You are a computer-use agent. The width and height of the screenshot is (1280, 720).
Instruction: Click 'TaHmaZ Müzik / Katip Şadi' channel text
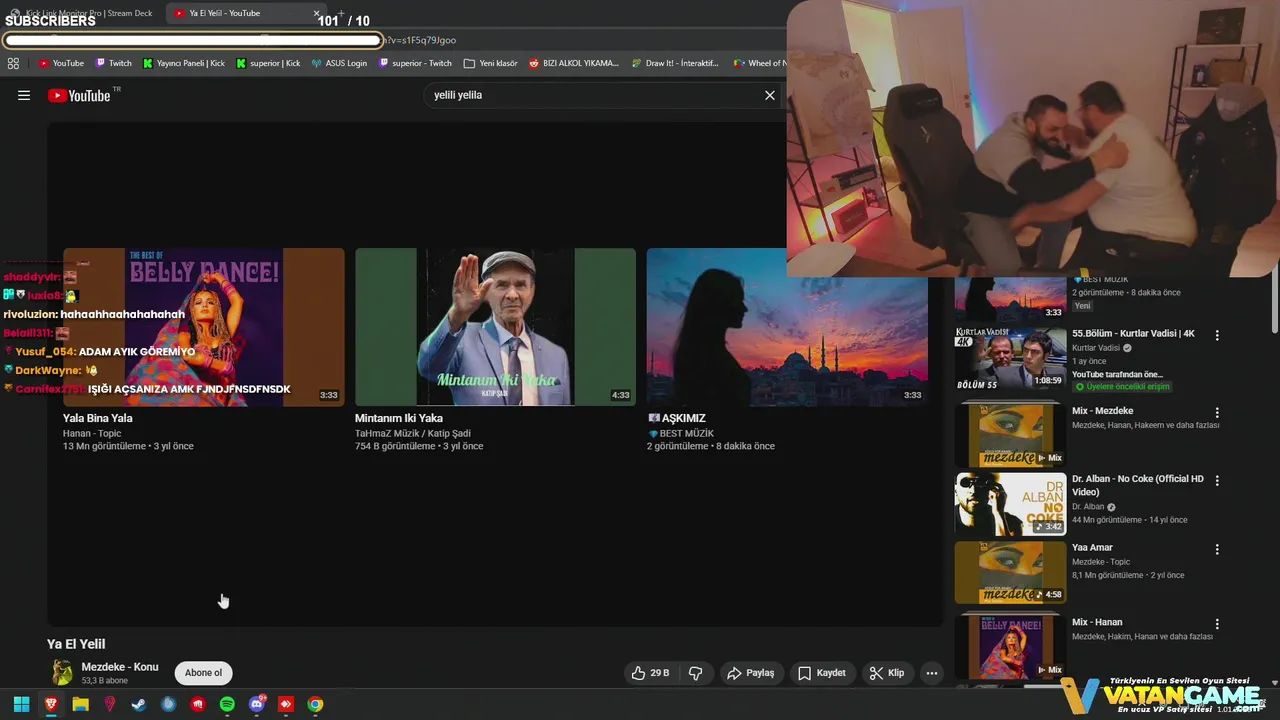[x=413, y=433]
